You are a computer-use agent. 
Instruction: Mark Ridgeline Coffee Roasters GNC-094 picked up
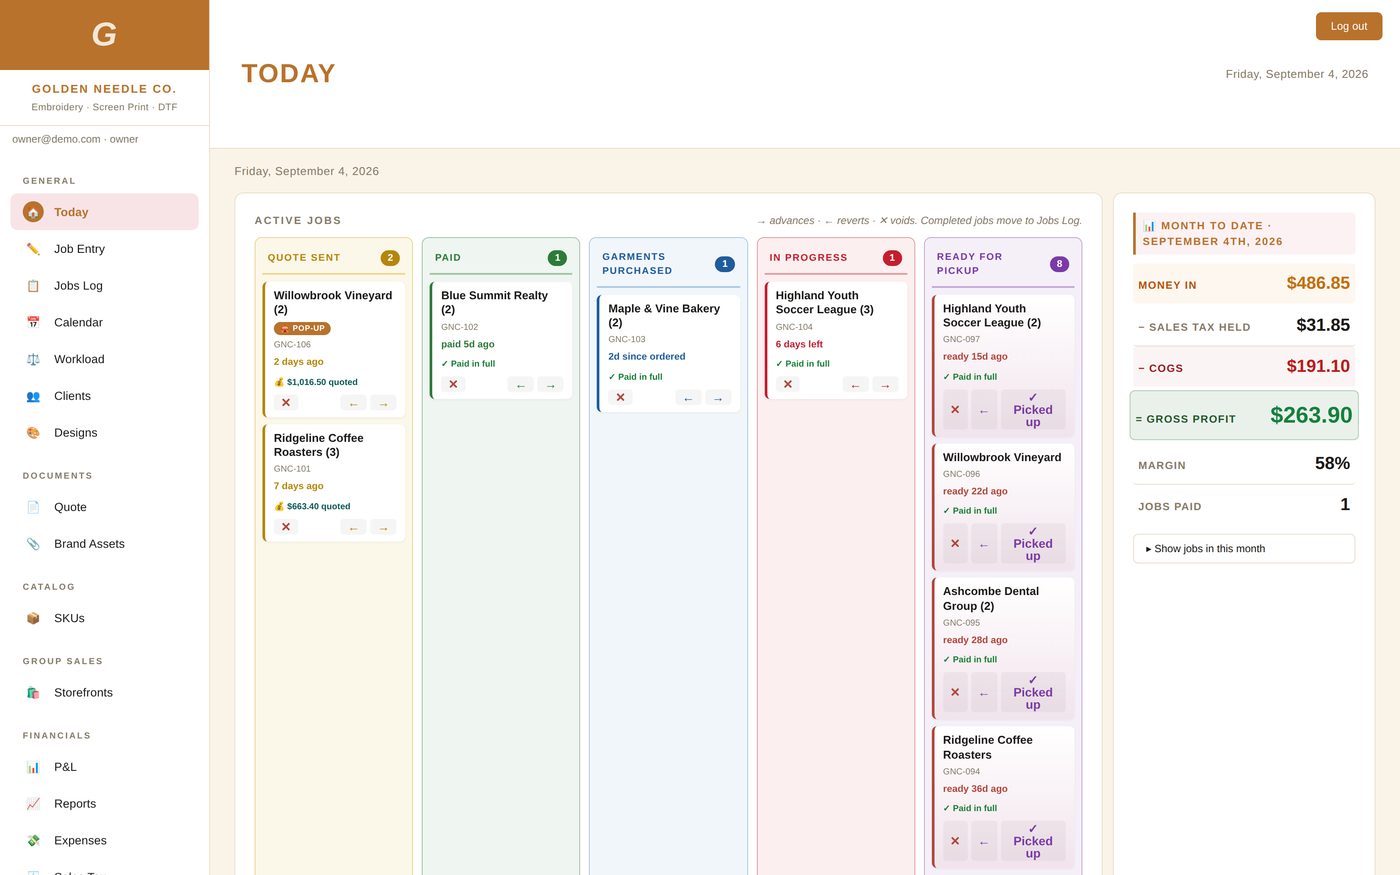tap(1033, 841)
